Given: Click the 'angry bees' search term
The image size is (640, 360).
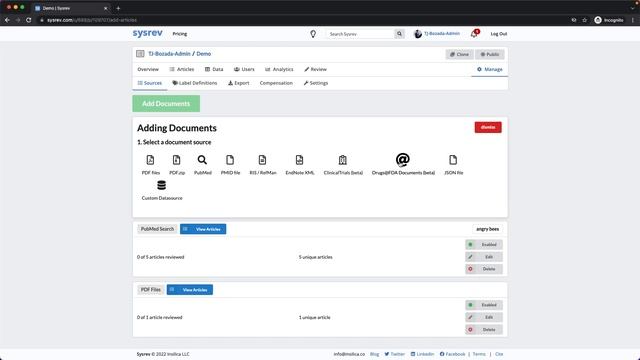Looking at the screenshot, I should [x=488, y=229].
